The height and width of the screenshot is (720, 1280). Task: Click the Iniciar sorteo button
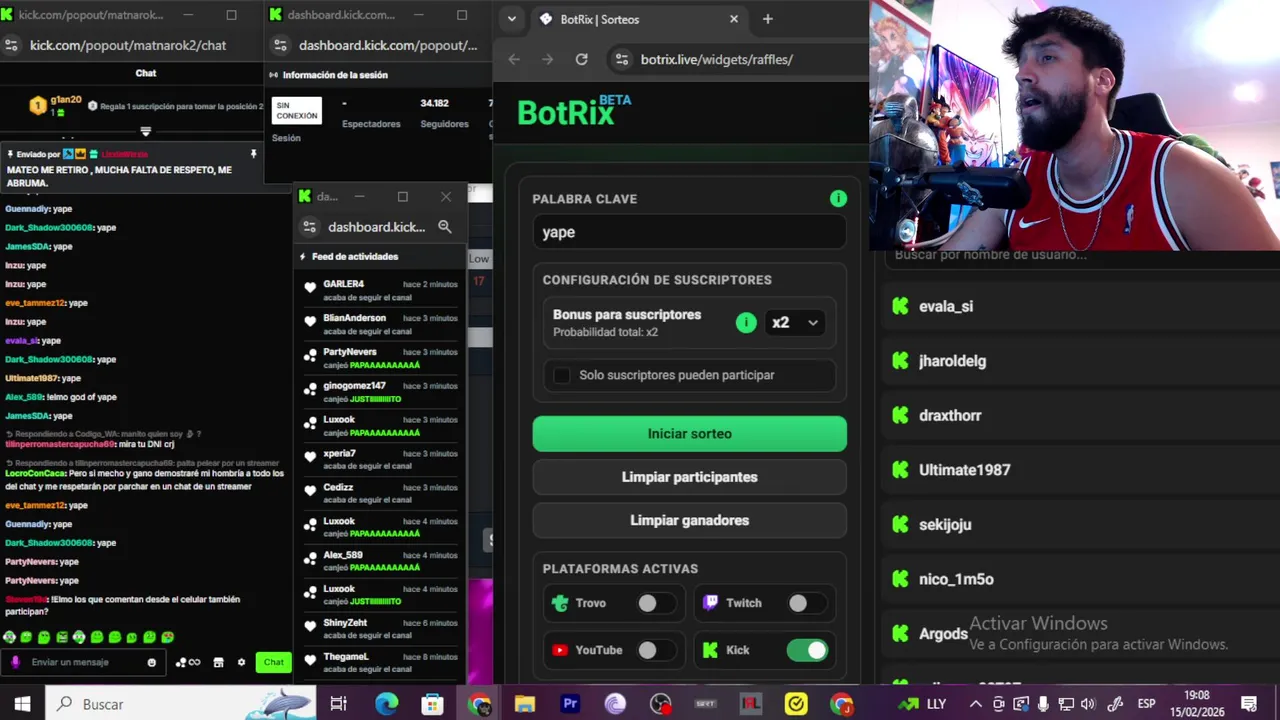click(x=689, y=434)
